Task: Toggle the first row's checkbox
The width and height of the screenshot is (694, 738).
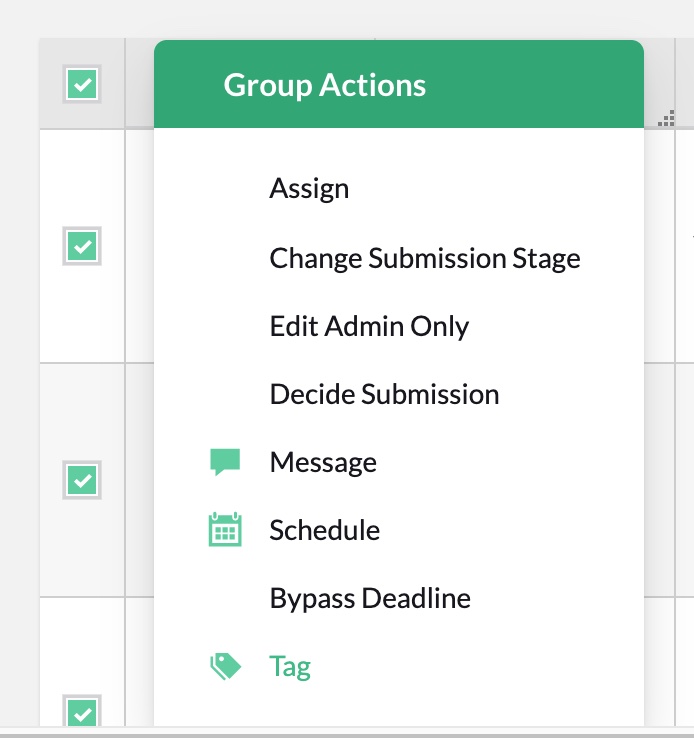Action: coord(82,246)
